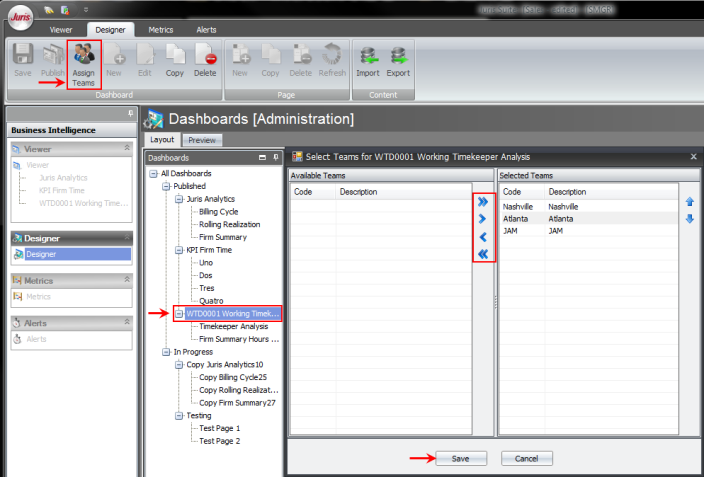Cancel the Select Teams dialog
The height and width of the screenshot is (477, 704).
[526, 458]
